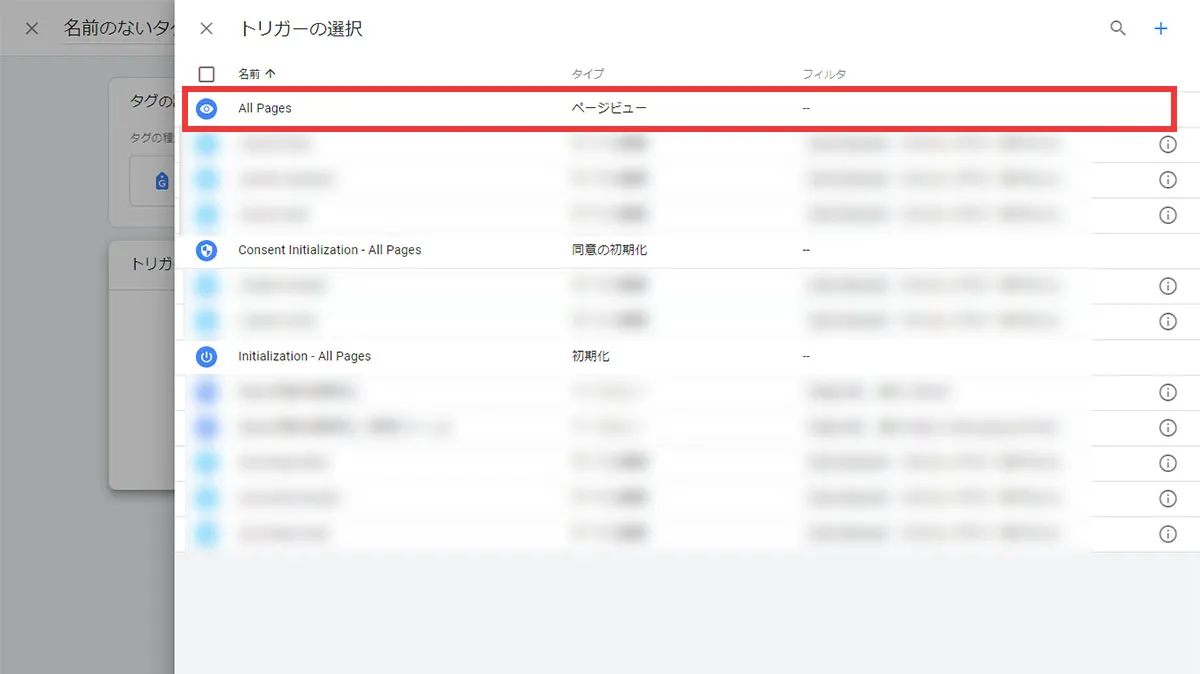1200x674 pixels.
Task: Tick the select-all checkbox in the header row
Action: (x=207, y=74)
